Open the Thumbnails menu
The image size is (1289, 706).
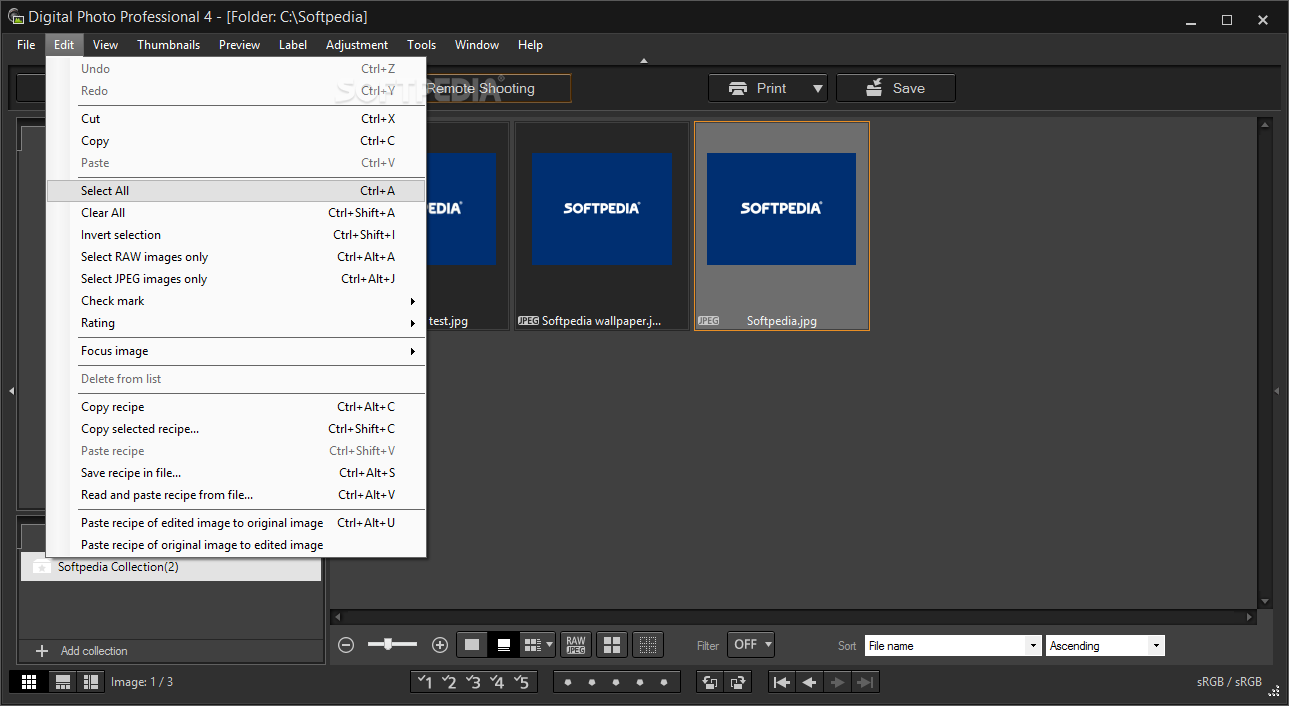coord(168,45)
